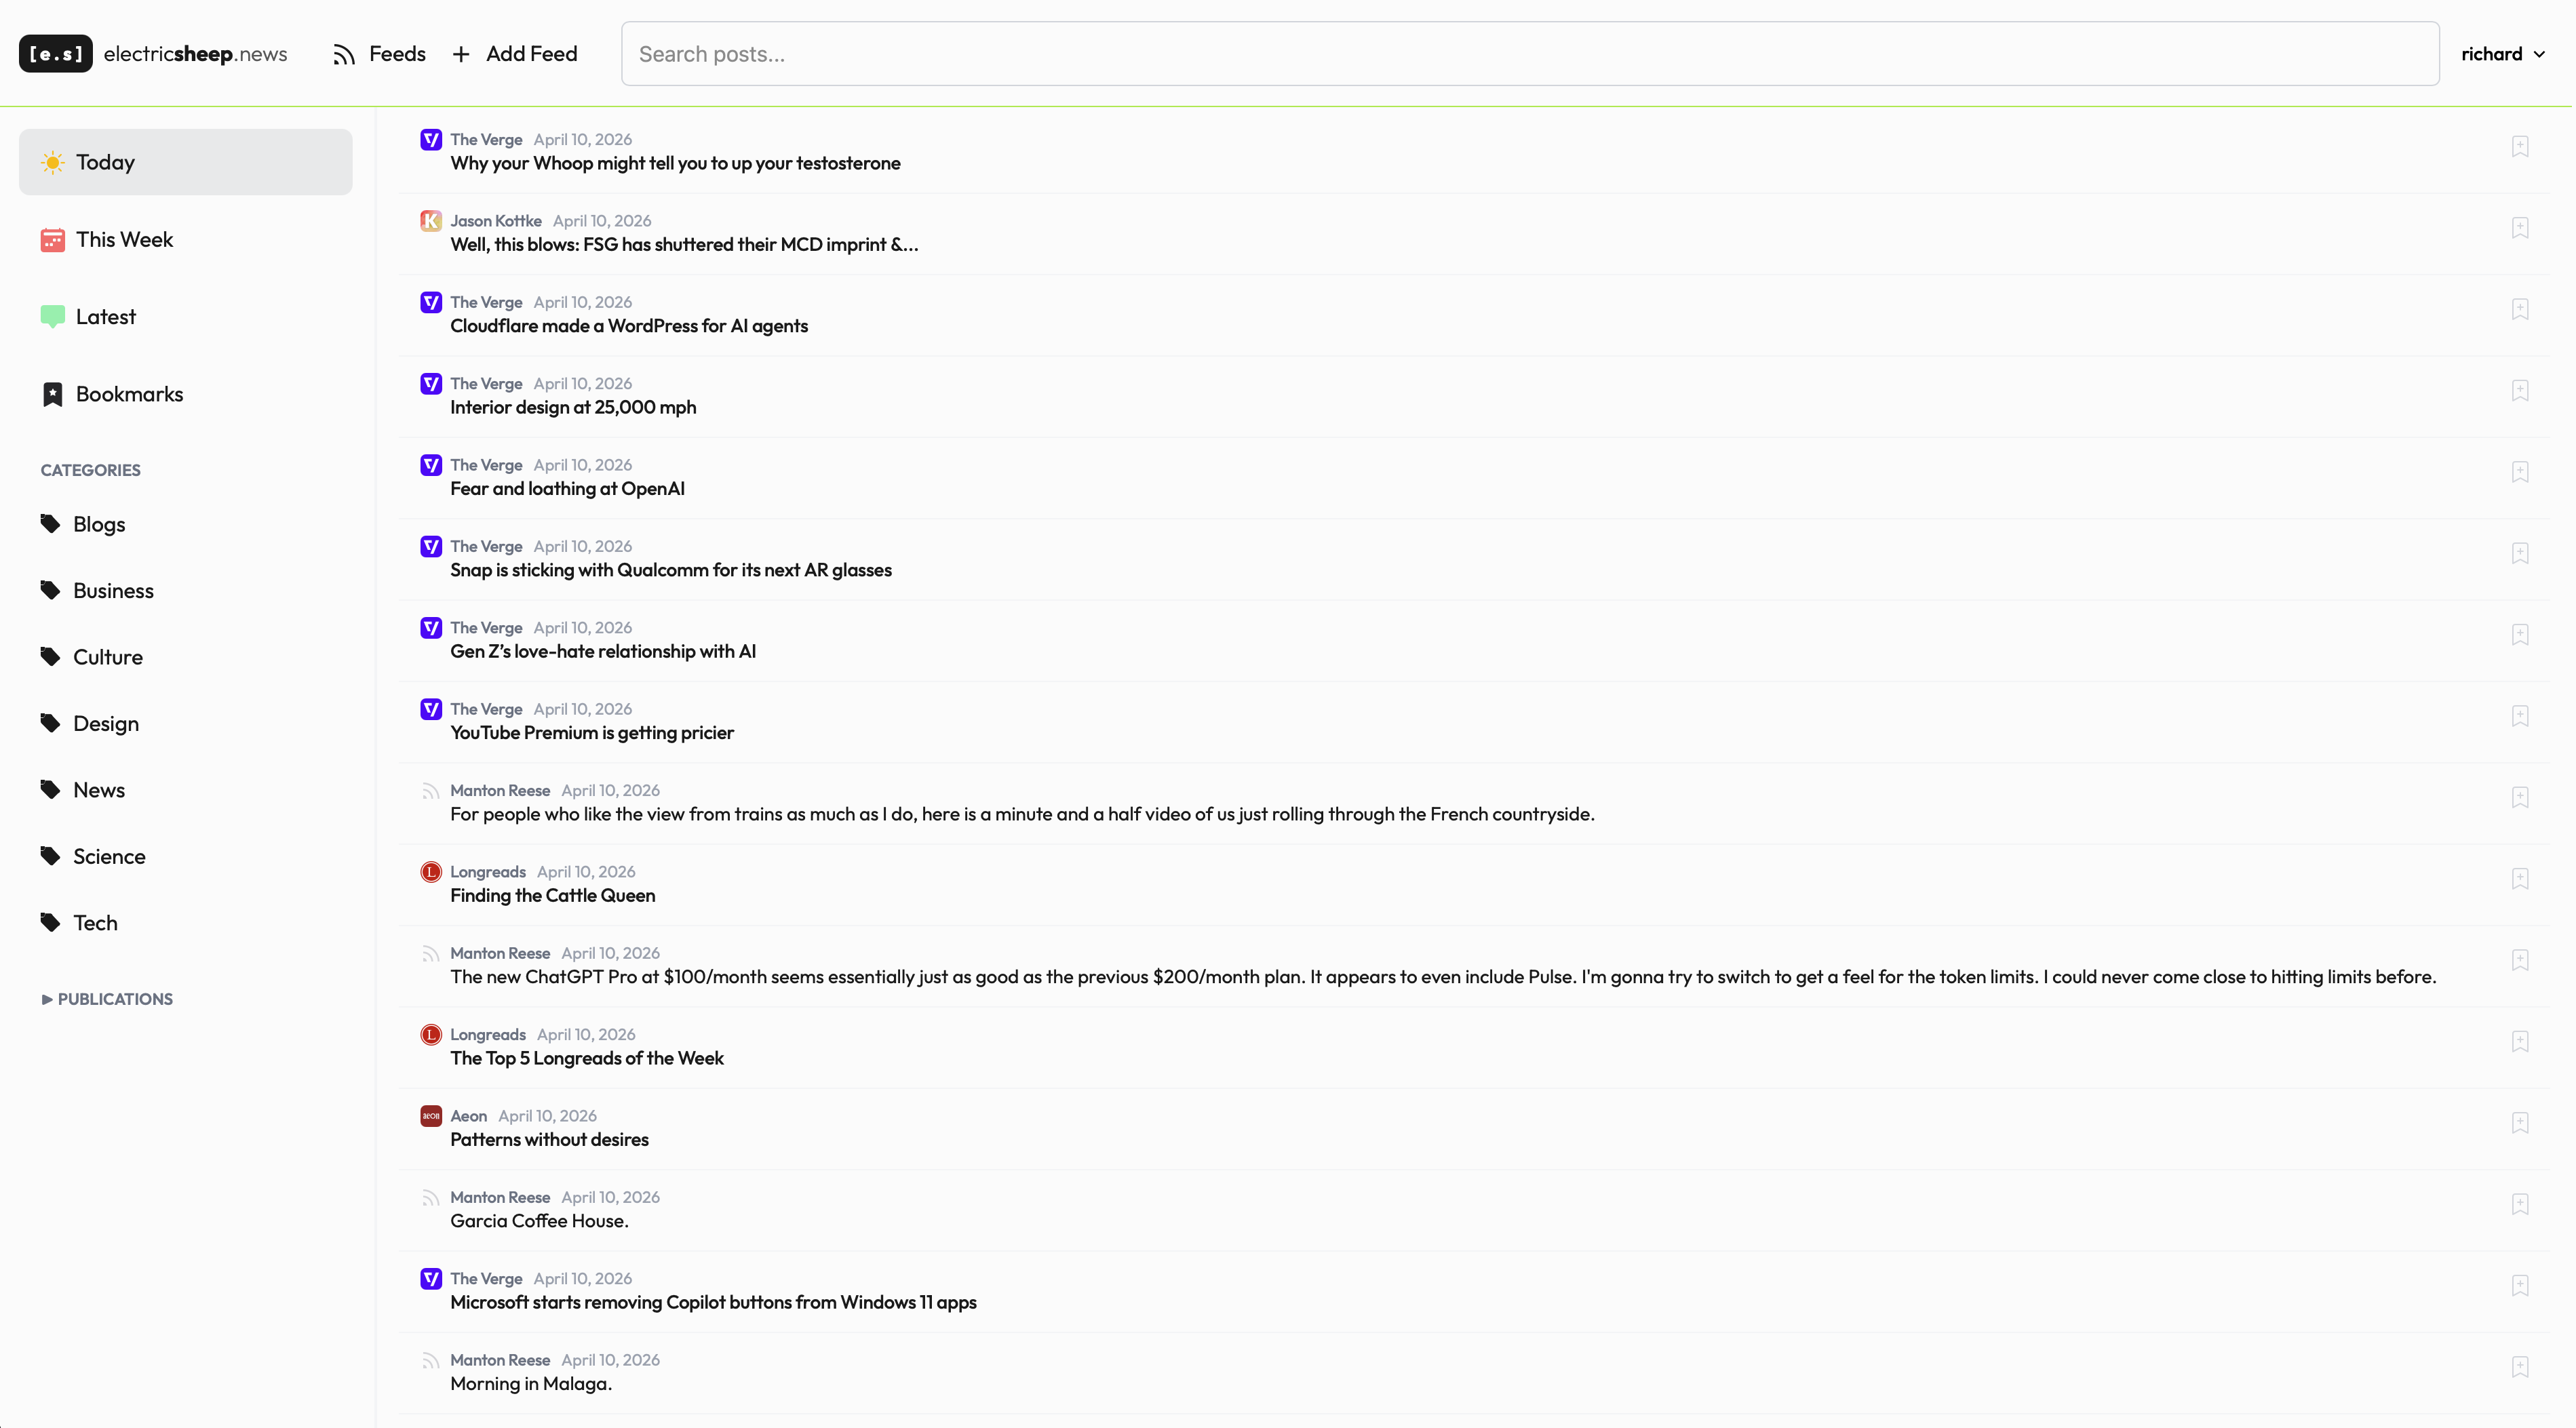Click the tag icon next to Tech
The width and height of the screenshot is (2576, 1428).
50,922
